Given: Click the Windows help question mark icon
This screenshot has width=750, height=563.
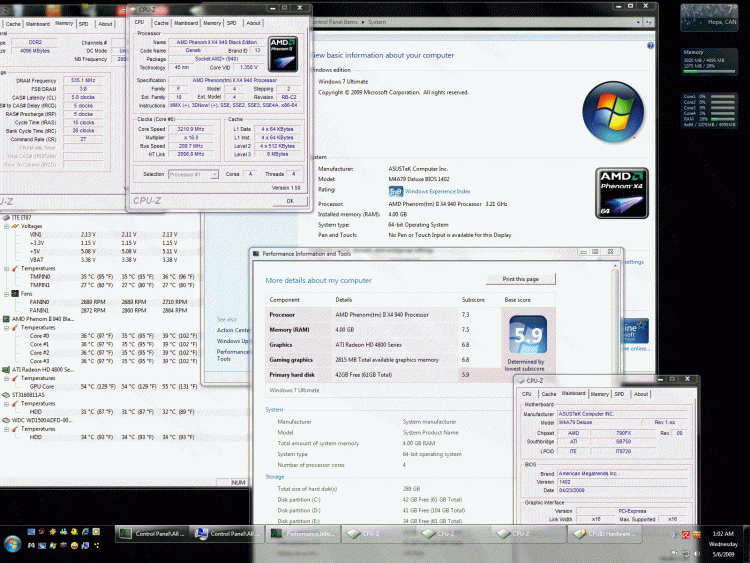Looking at the screenshot, I should pyautogui.click(x=651, y=46).
